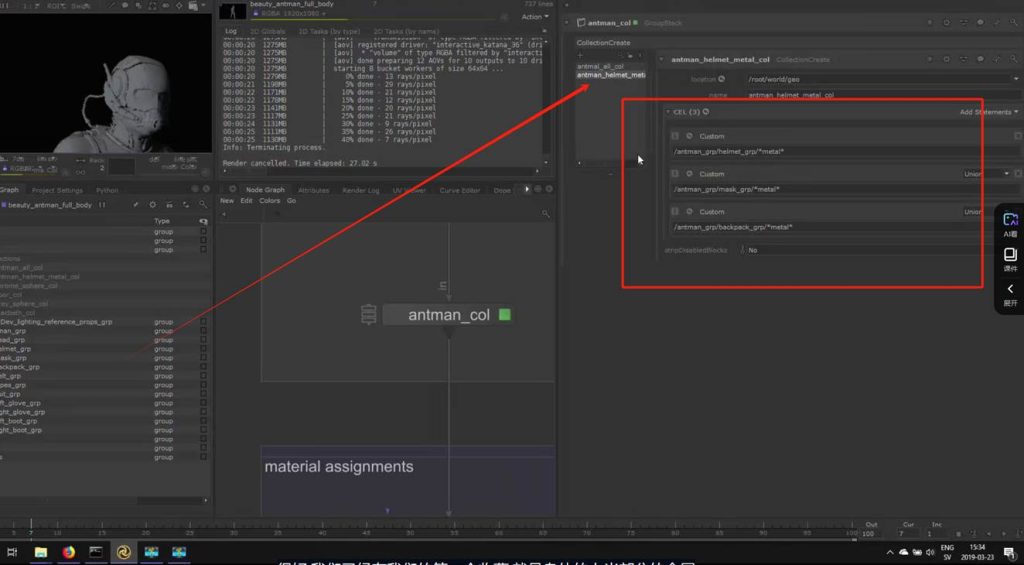Select antmal_all_col in the collection list
Viewport: 1024px width, 565px height.
pos(600,67)
